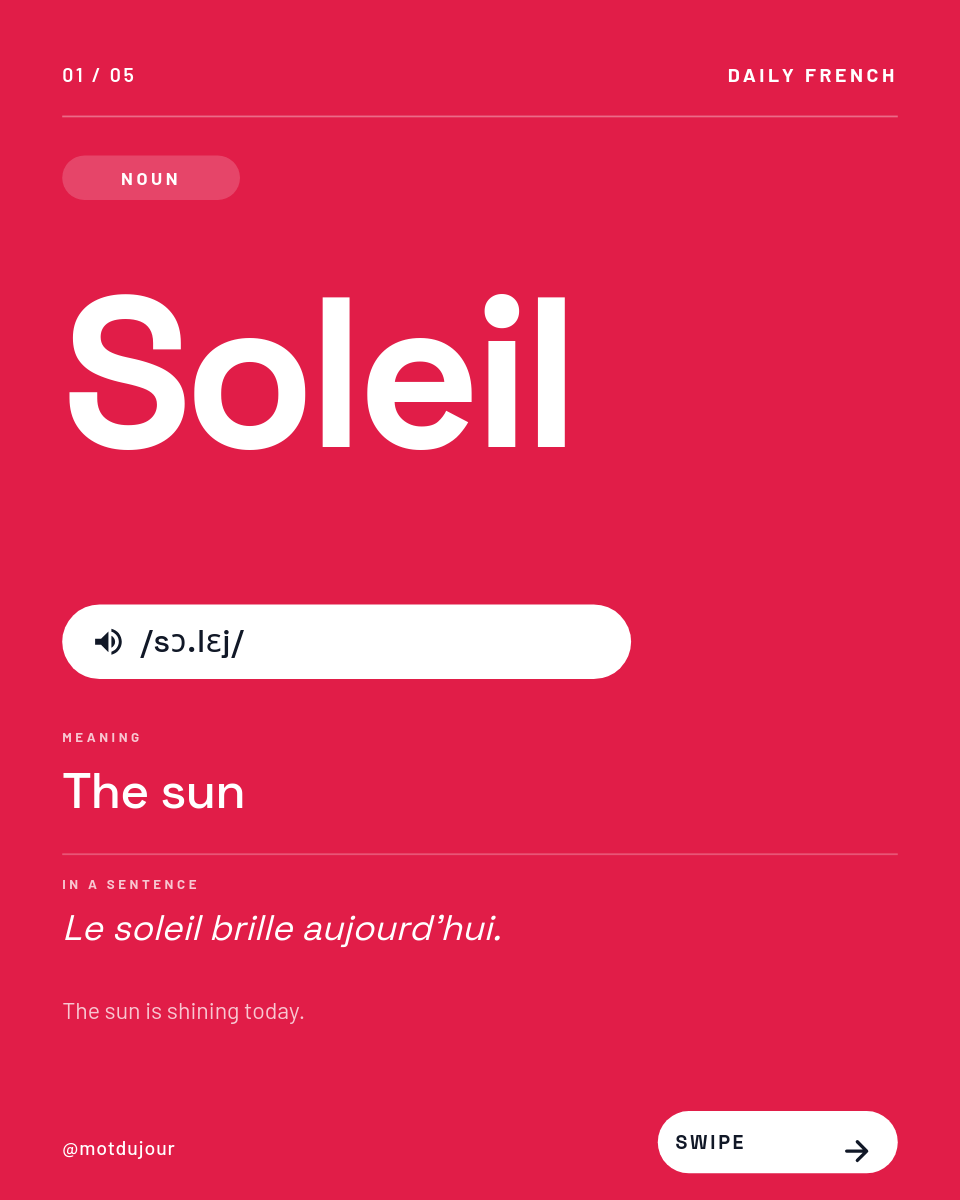The height and width of the screenshot is (1200, 960).
Task: Click the MEANING section label
Action: click(x=102, y=738)
